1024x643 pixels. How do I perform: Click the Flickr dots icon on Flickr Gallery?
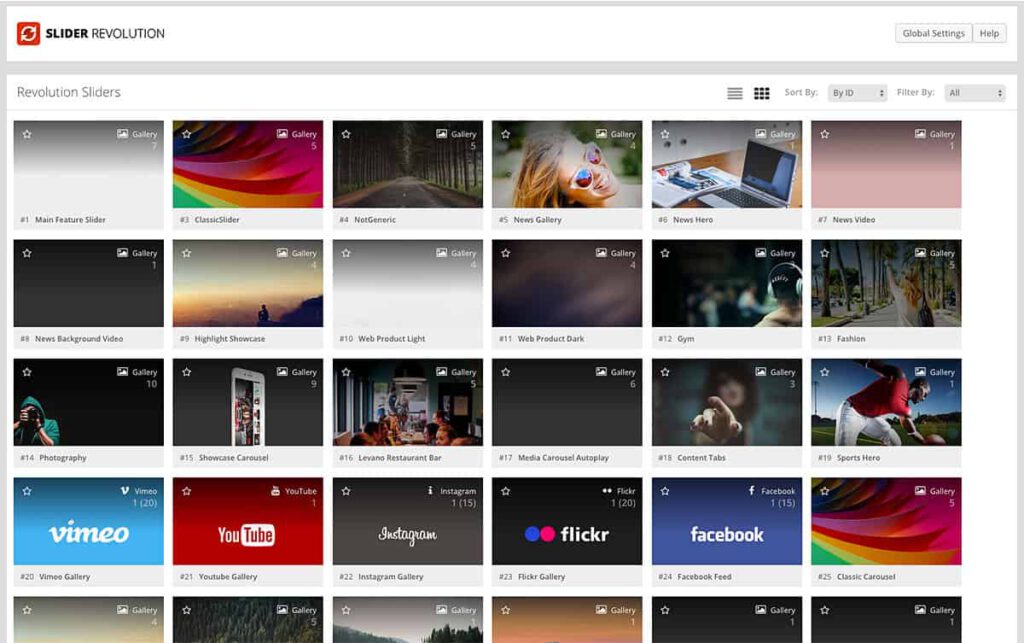(x=607, y=490)
